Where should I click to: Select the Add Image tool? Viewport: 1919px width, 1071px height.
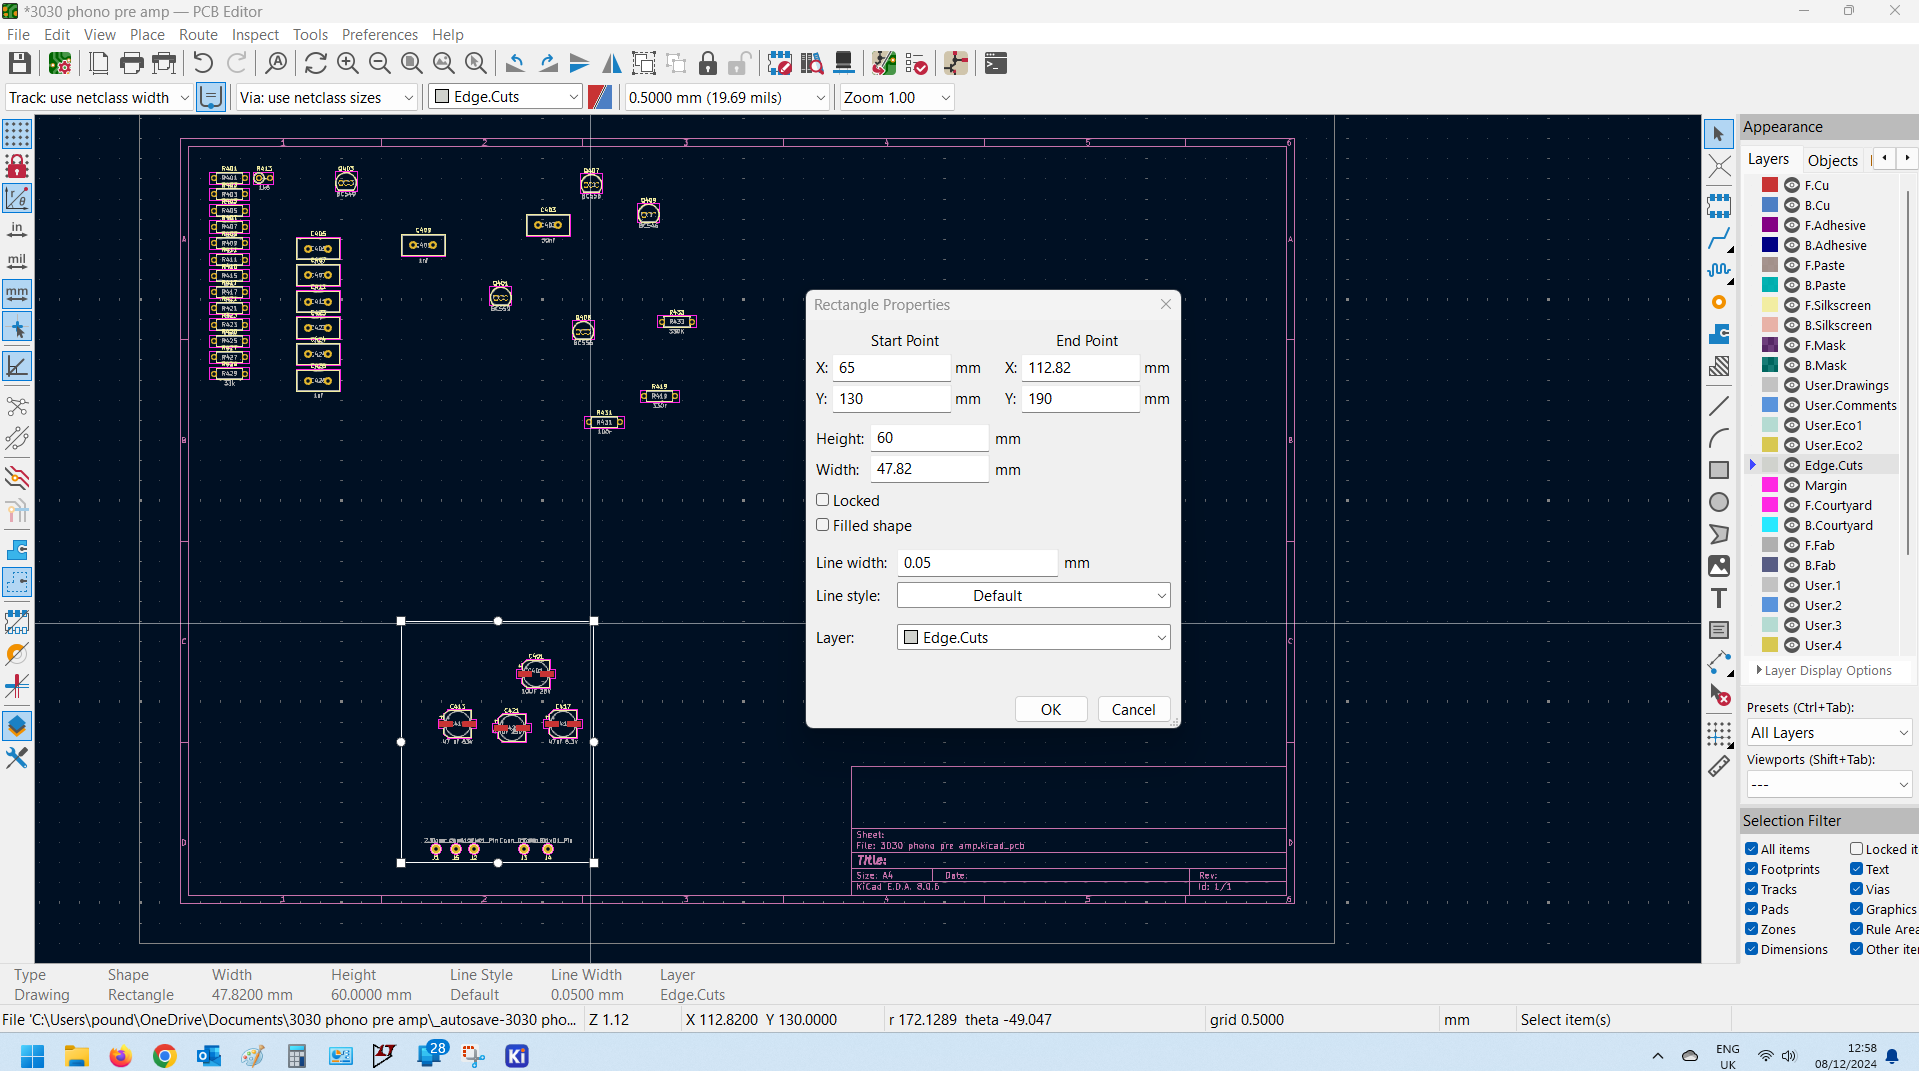[1719, 566]
